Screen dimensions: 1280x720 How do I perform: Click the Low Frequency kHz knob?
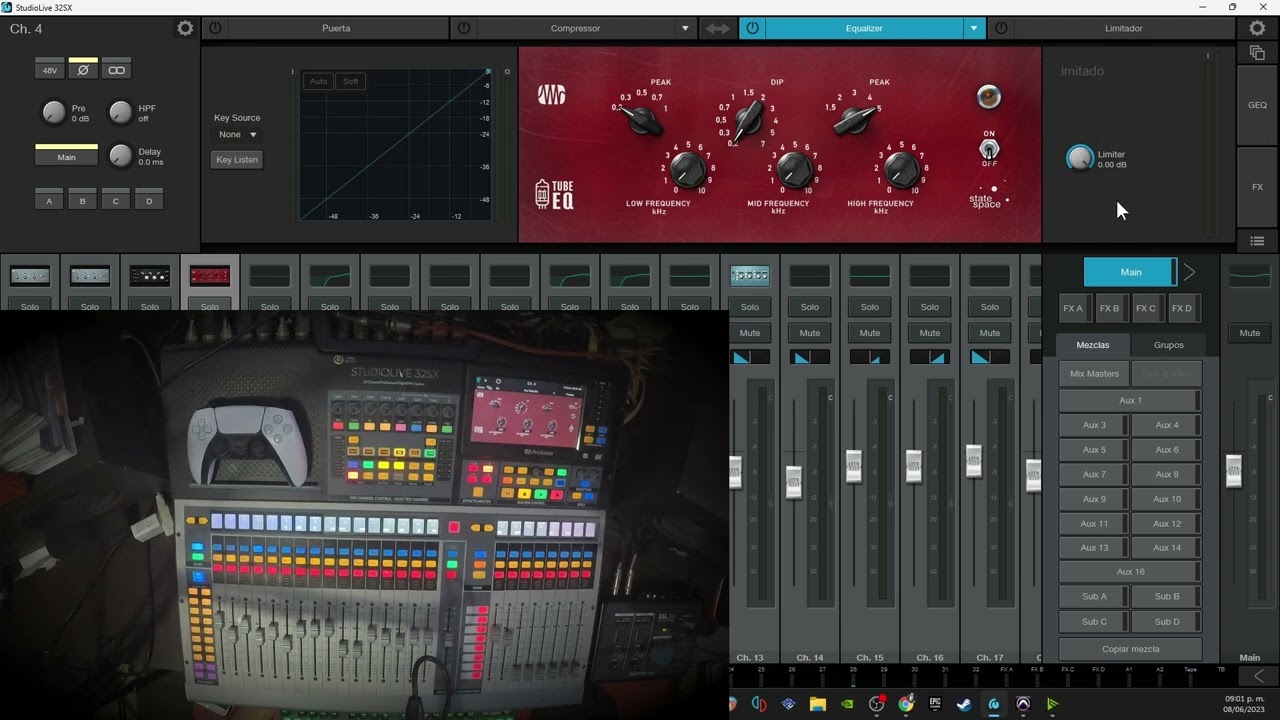tap(687, 170)
